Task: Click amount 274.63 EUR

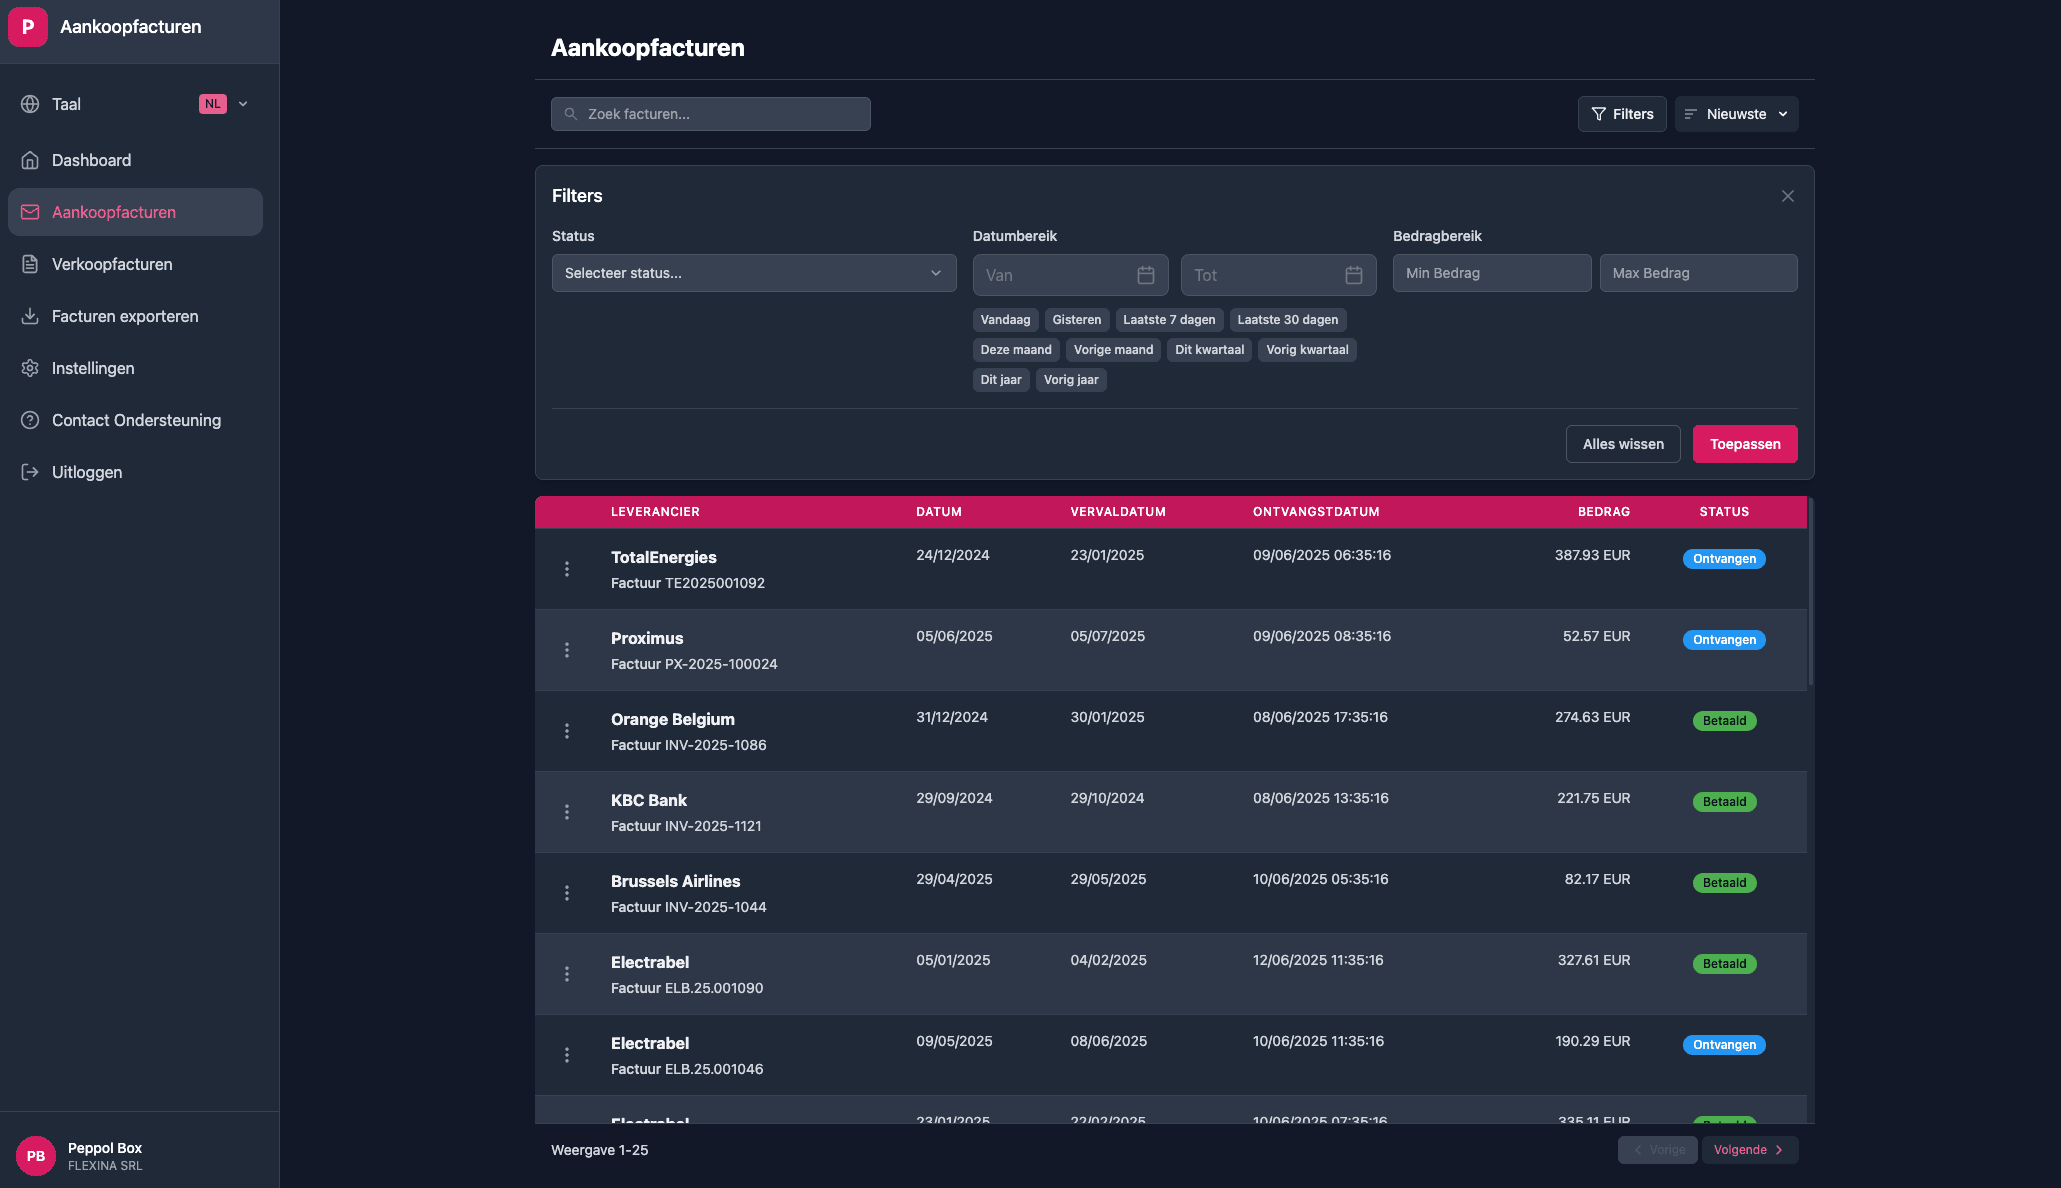Action: pos(1592,717)
